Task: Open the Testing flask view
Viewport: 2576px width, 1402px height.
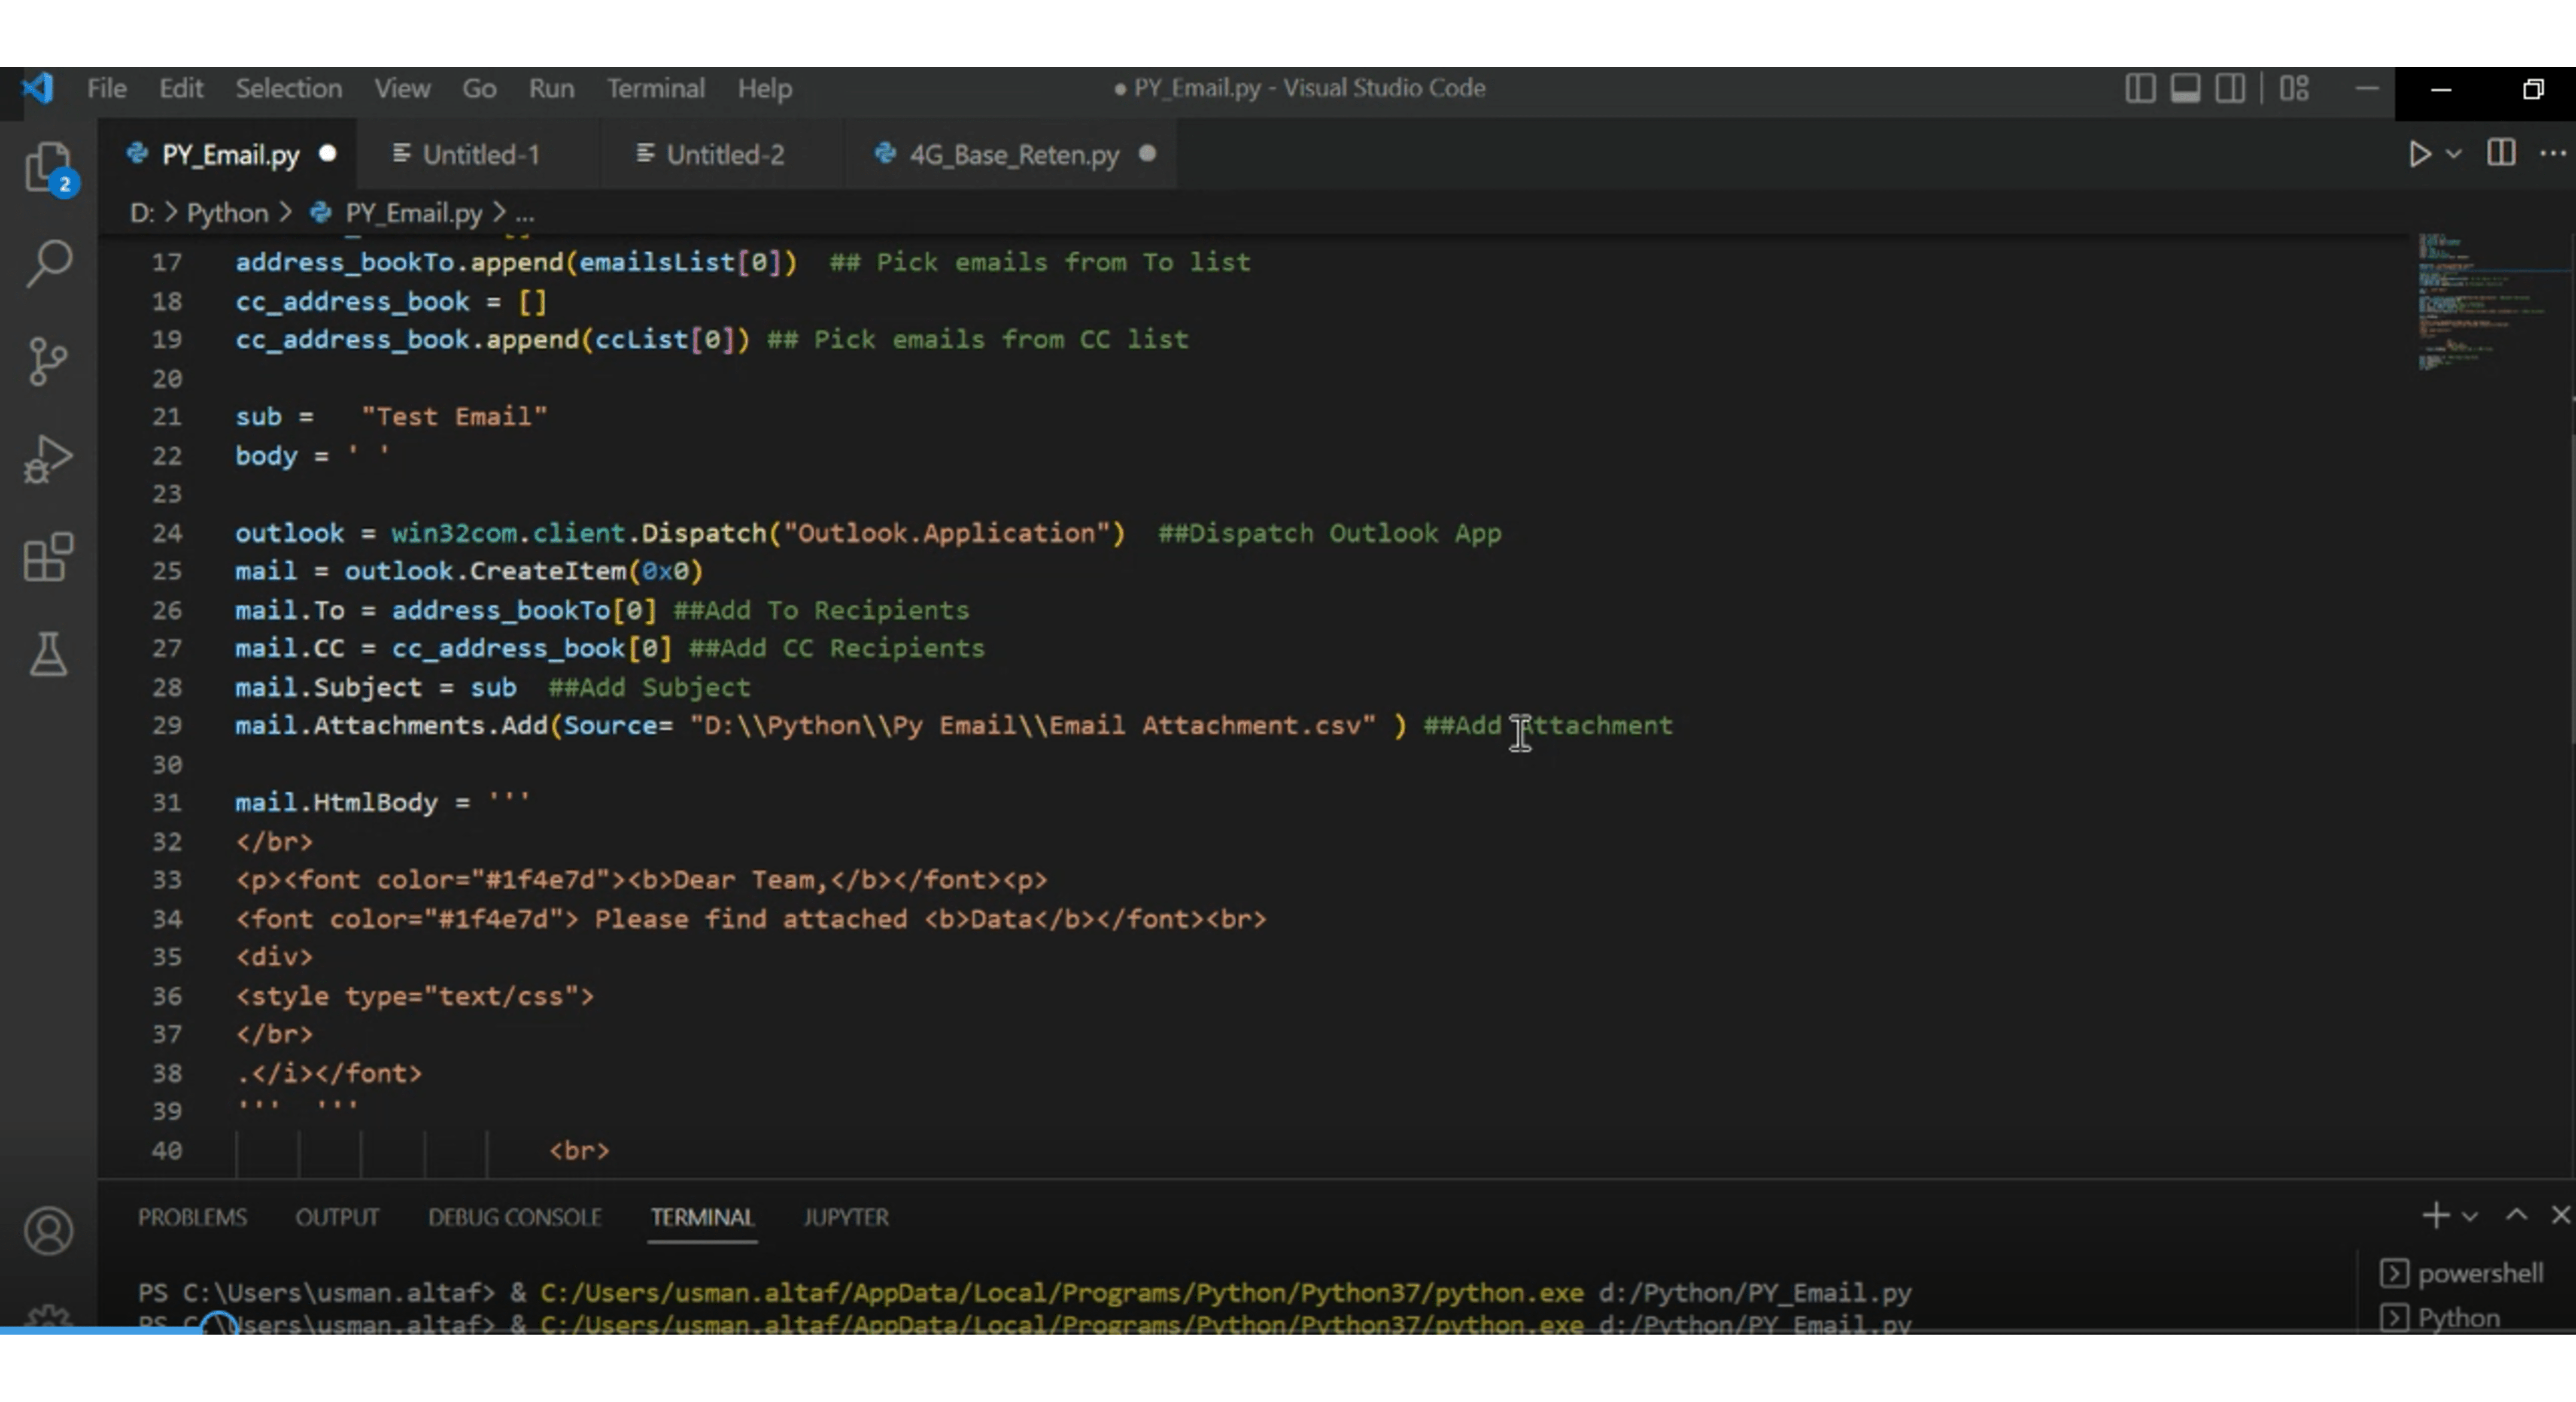Action: (48, 654)
